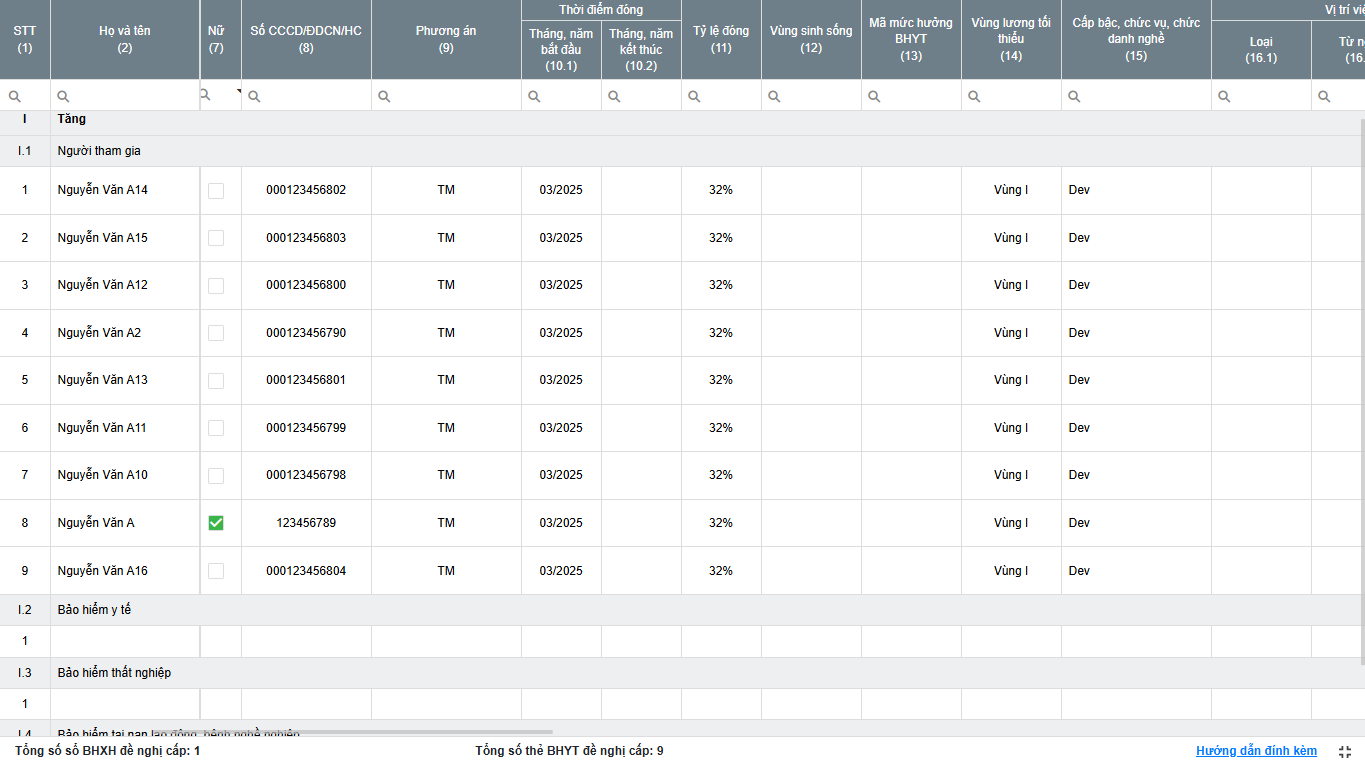The width and height of the screenshot is (1365, 764).
Task: Click the exit fullscreen icon at bottom right
Action: [1346, 751]
